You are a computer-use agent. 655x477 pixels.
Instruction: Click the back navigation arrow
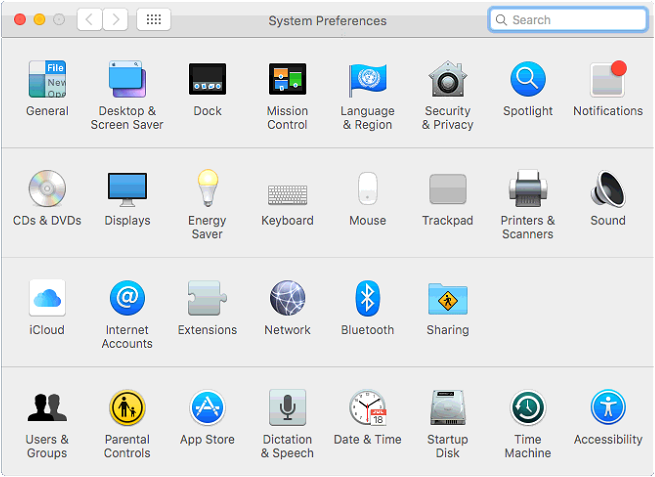(x=89, y=20)
